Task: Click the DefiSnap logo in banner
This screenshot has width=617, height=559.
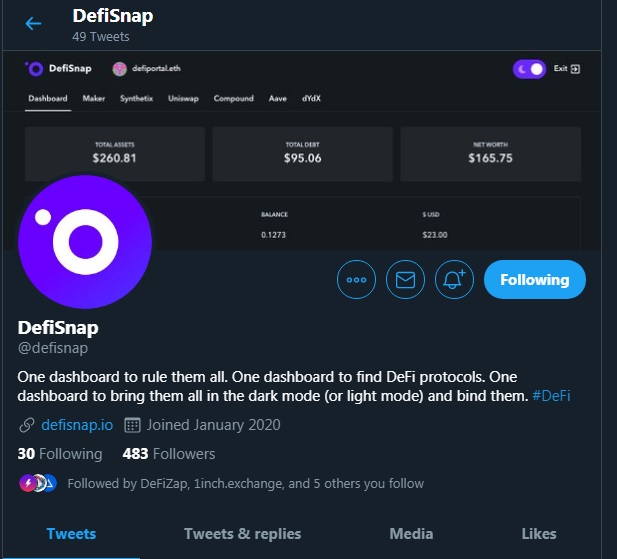Action: 34,69
